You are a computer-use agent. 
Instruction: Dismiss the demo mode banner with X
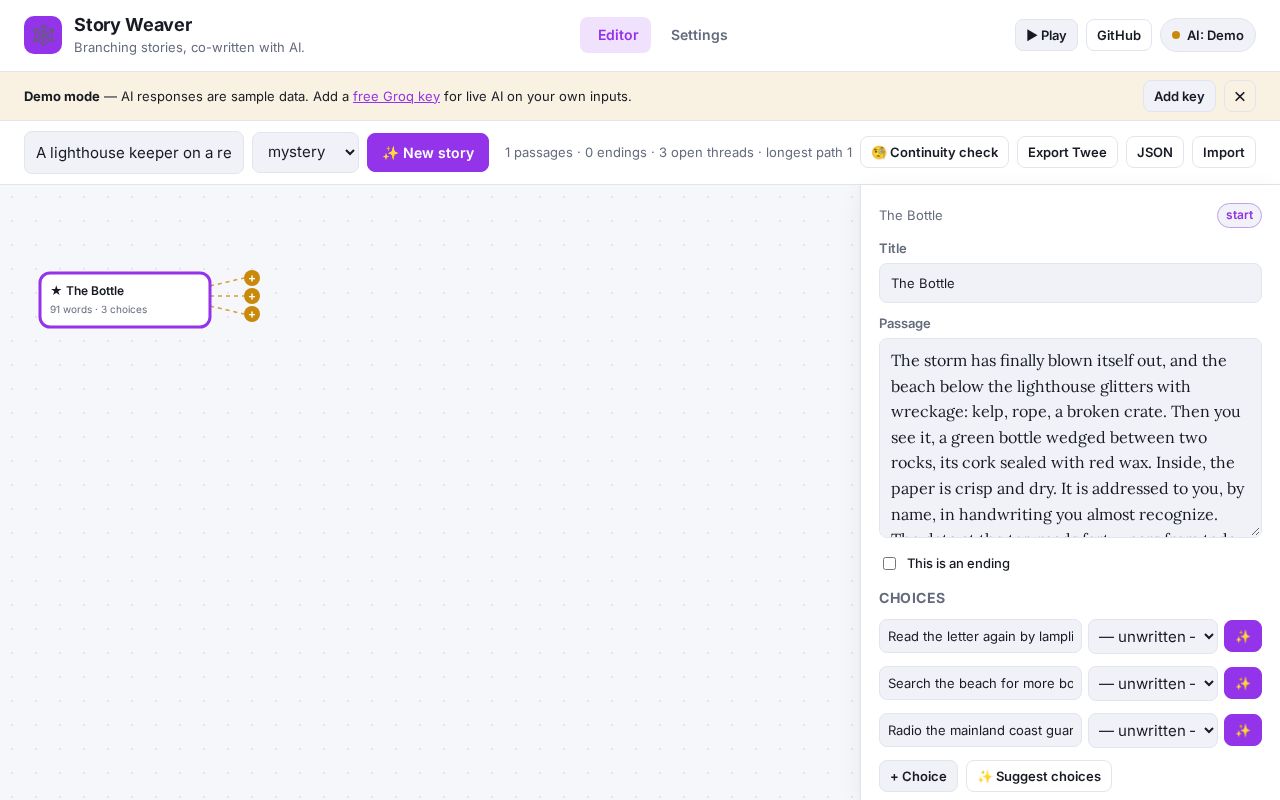click(x=1240, y=96)
